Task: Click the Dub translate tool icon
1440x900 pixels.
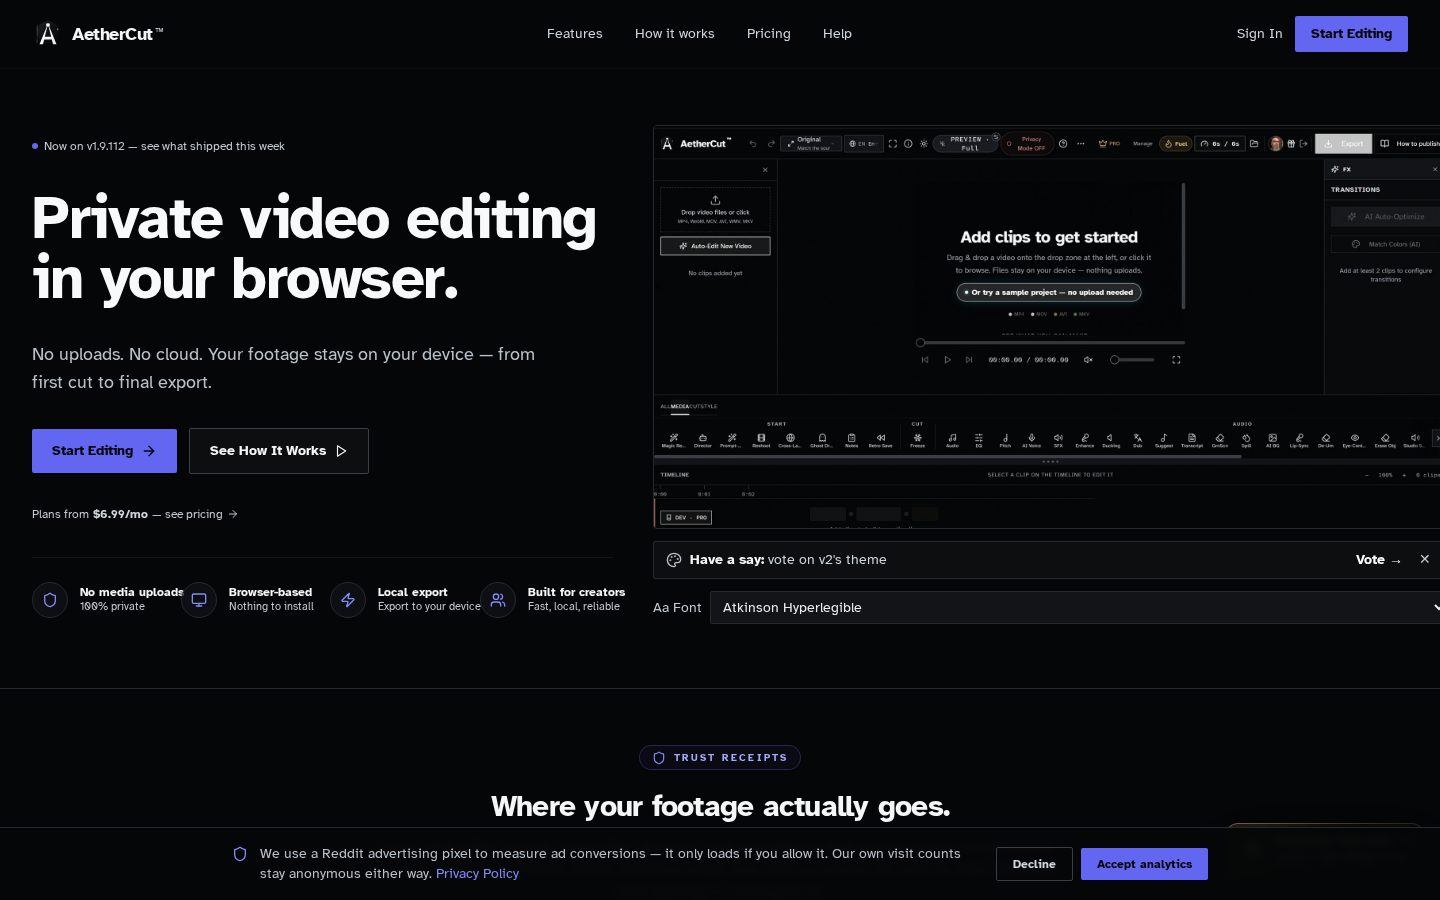Action: 1138,438
